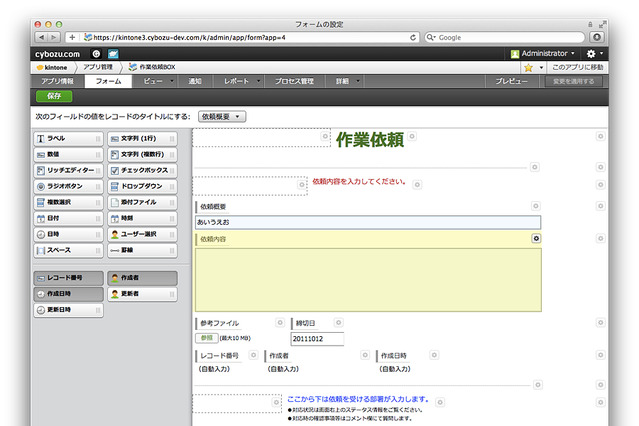Pick the ドロップダウン field item
The width and height of the screenshot is (639, 426).
142,186
